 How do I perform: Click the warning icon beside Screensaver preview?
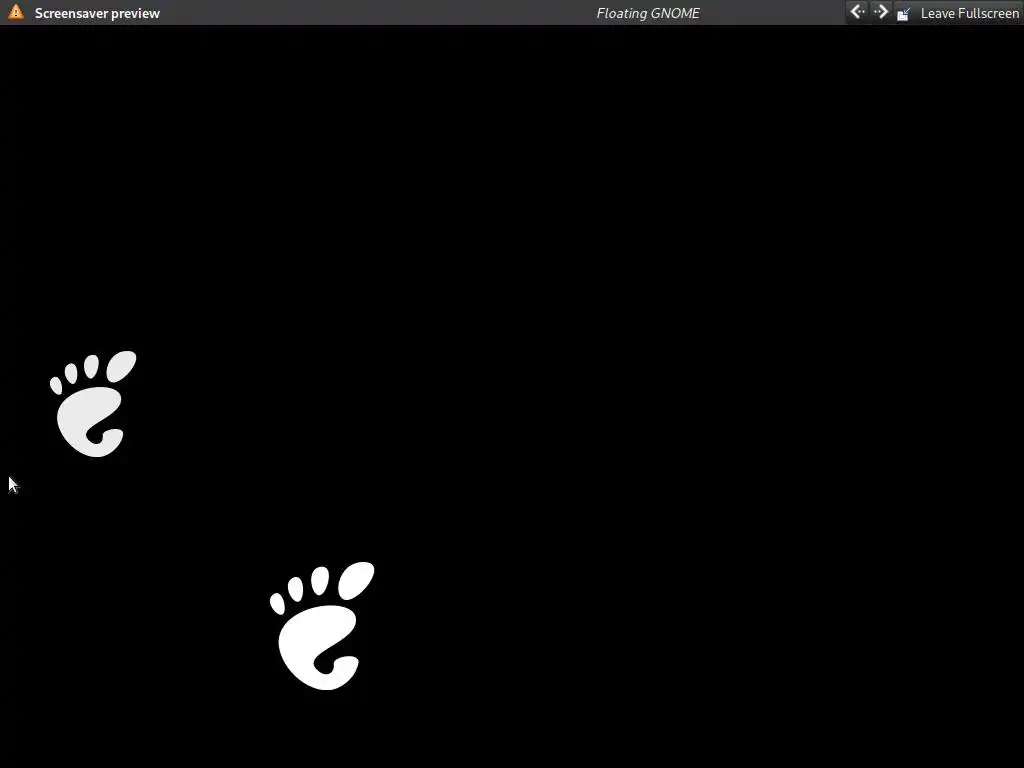pos(16,12)
